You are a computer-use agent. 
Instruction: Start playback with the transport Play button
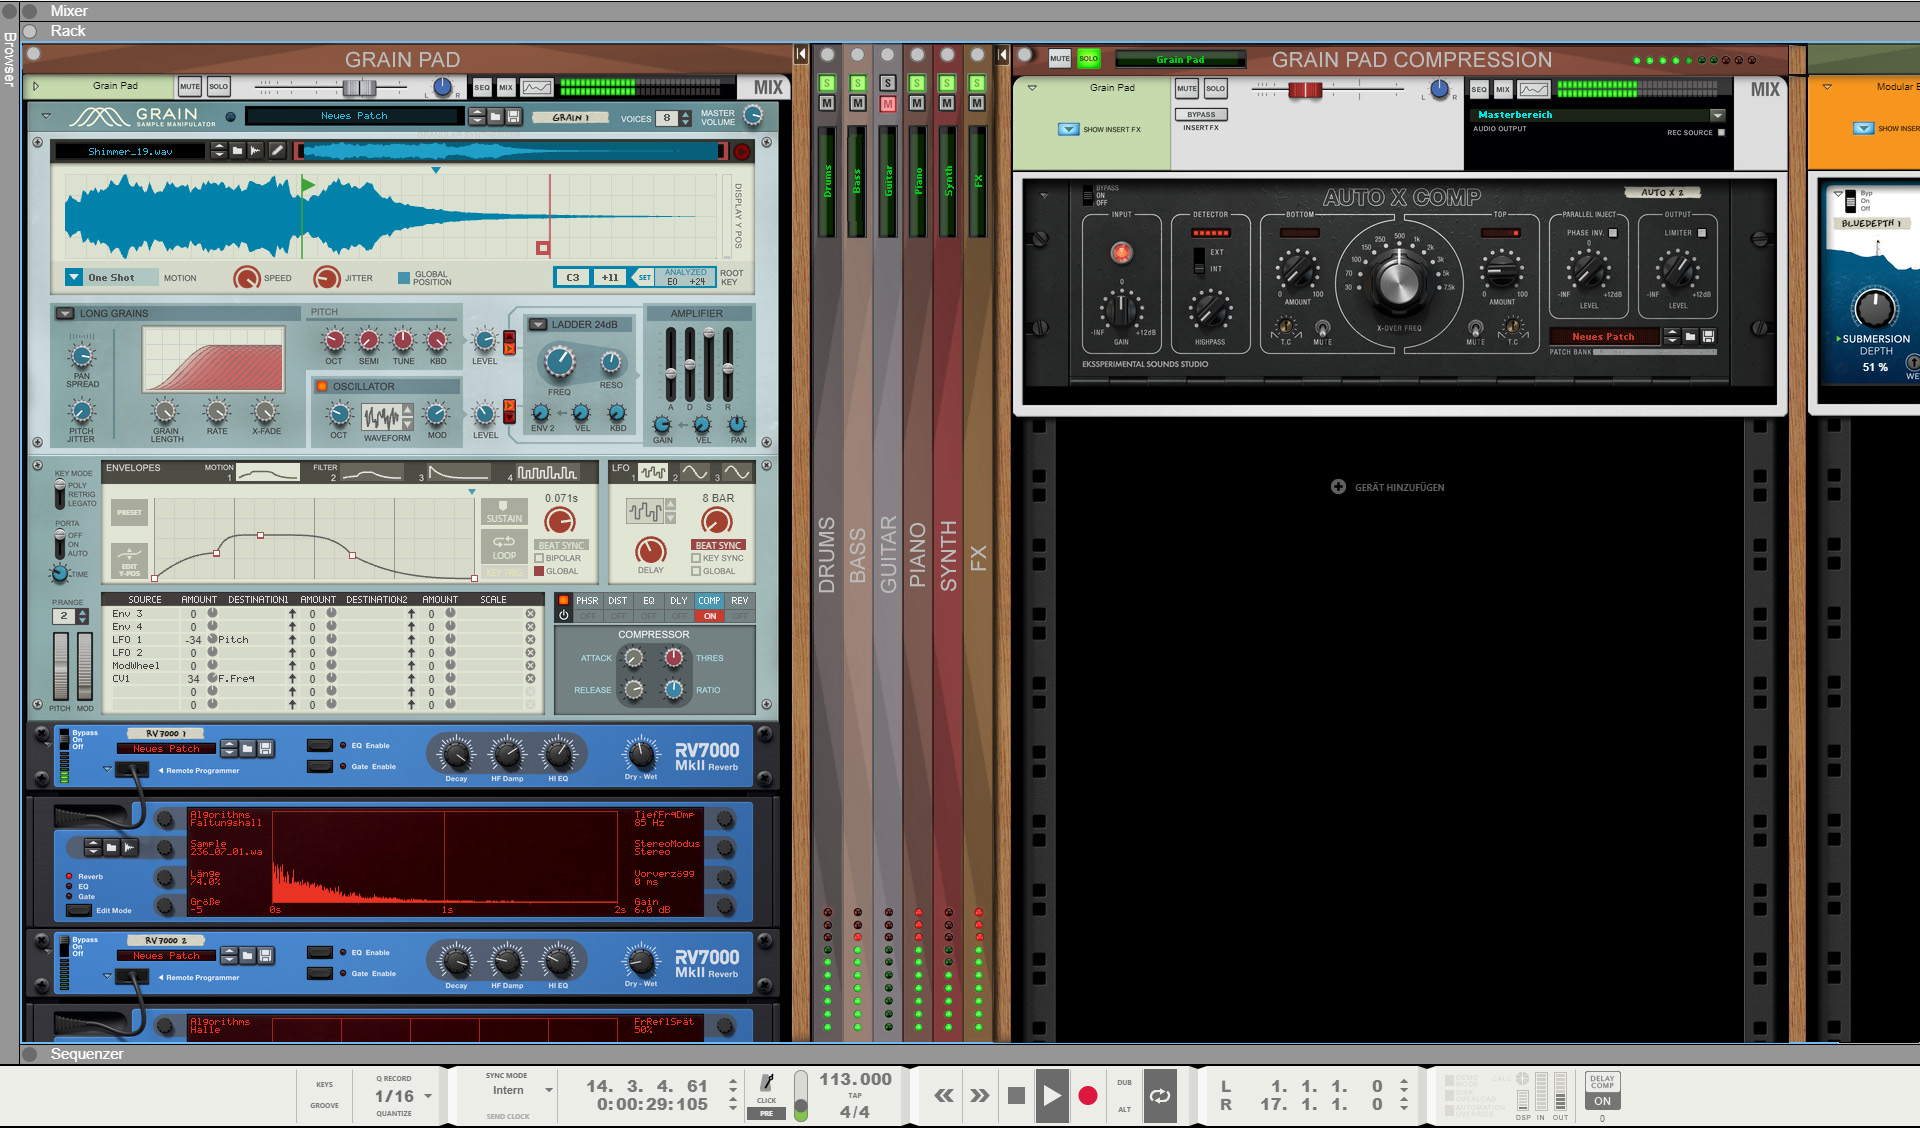[1051, 1096]
